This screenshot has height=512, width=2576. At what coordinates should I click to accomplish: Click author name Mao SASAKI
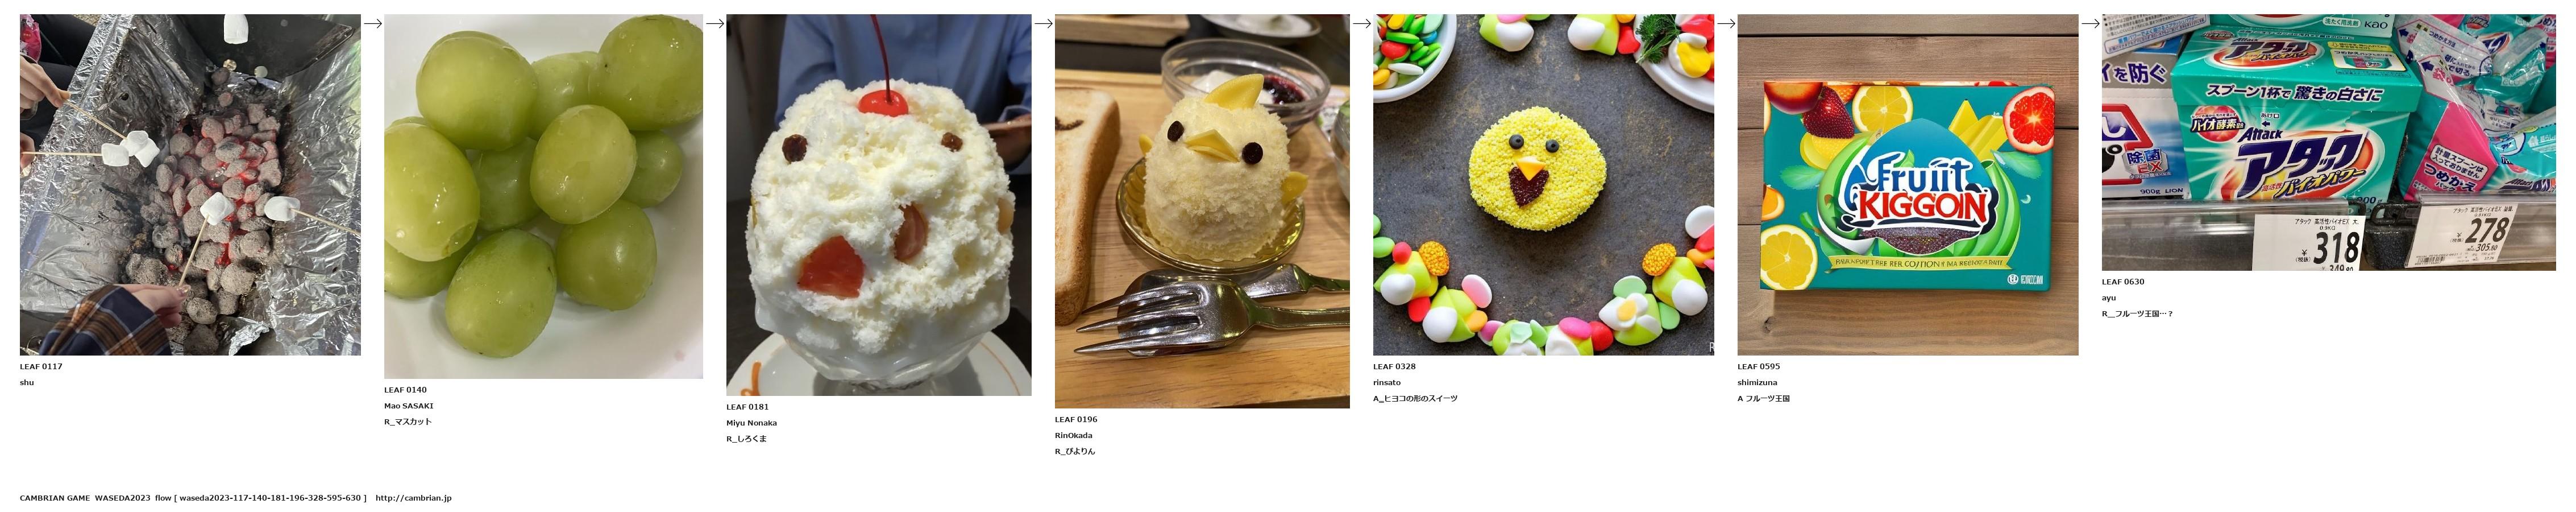408,406
